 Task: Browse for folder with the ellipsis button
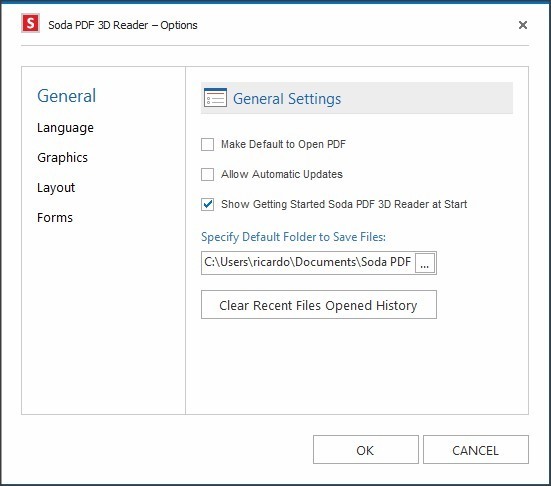tap(425, 263)
